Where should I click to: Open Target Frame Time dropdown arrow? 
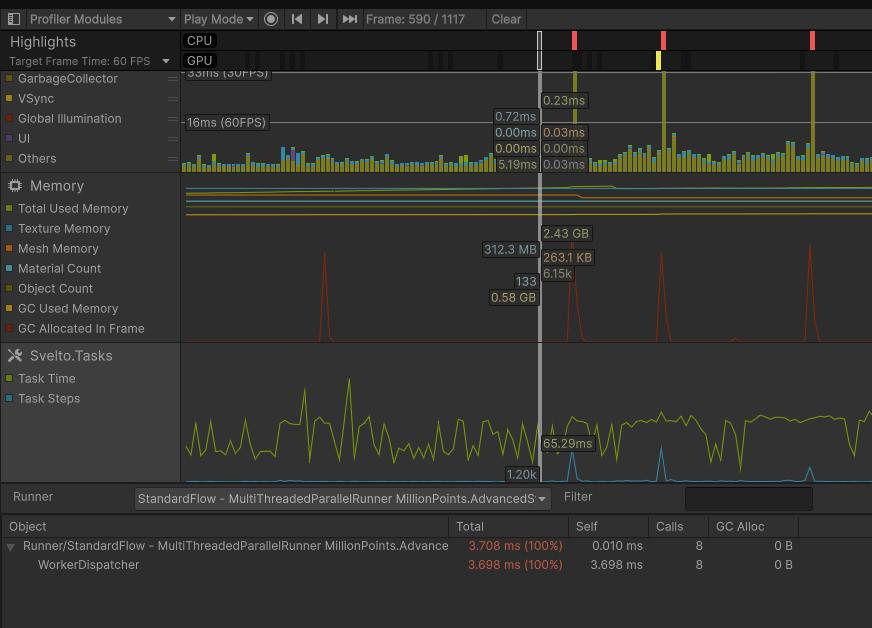tap(166, 61)
